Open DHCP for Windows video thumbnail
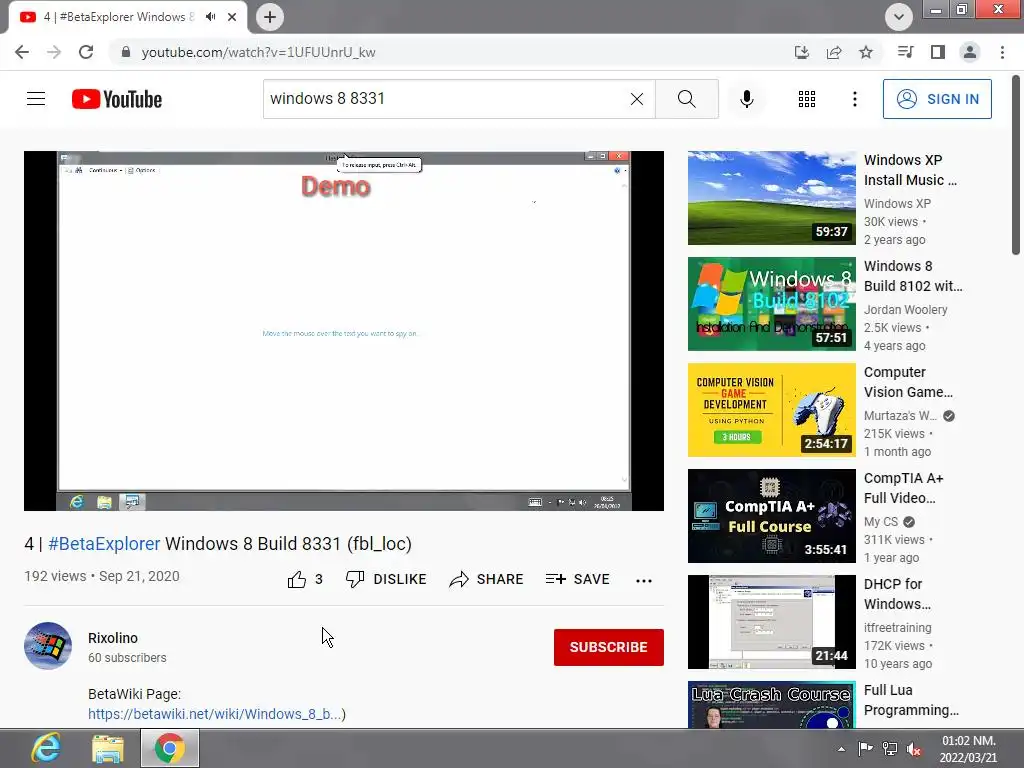1024x768 pixels. (x=771, y=622)
